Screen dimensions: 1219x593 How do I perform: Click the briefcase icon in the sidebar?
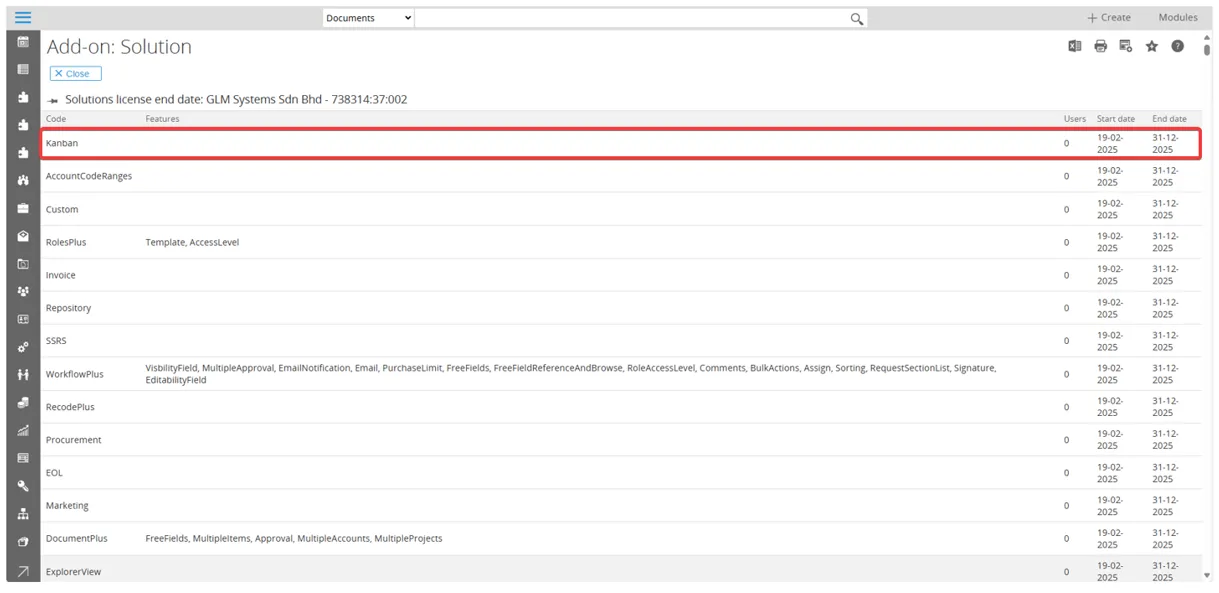(x=23, y=208)
